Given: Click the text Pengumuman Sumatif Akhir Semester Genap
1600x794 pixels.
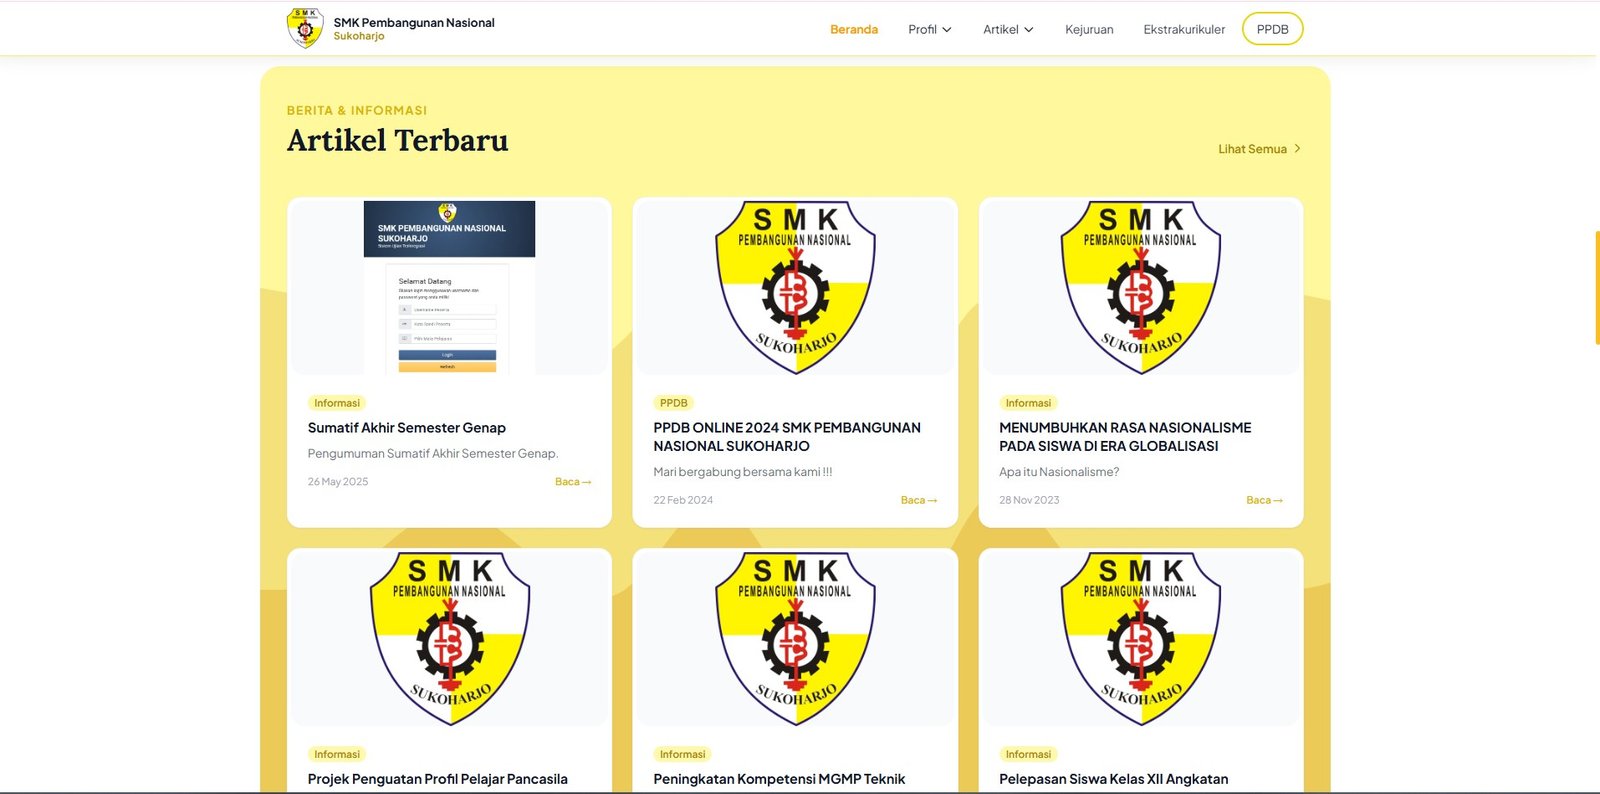Looking at the screenshot, I should click(433, 454).
